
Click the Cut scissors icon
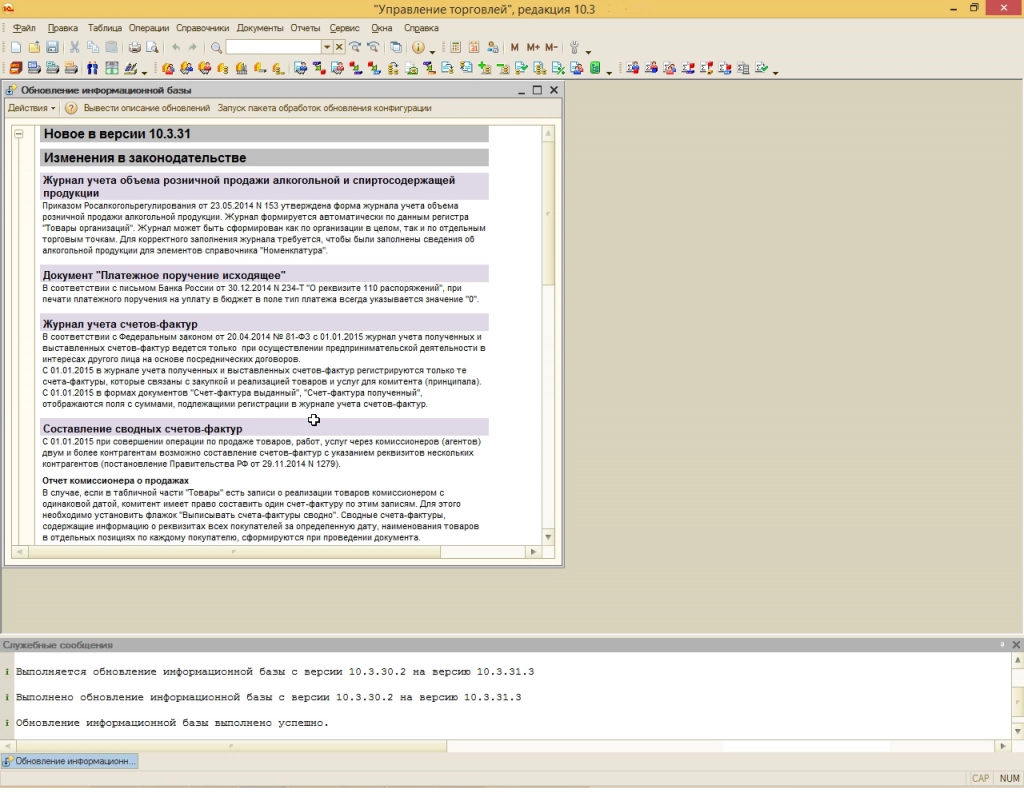click(x=74, y=47)
